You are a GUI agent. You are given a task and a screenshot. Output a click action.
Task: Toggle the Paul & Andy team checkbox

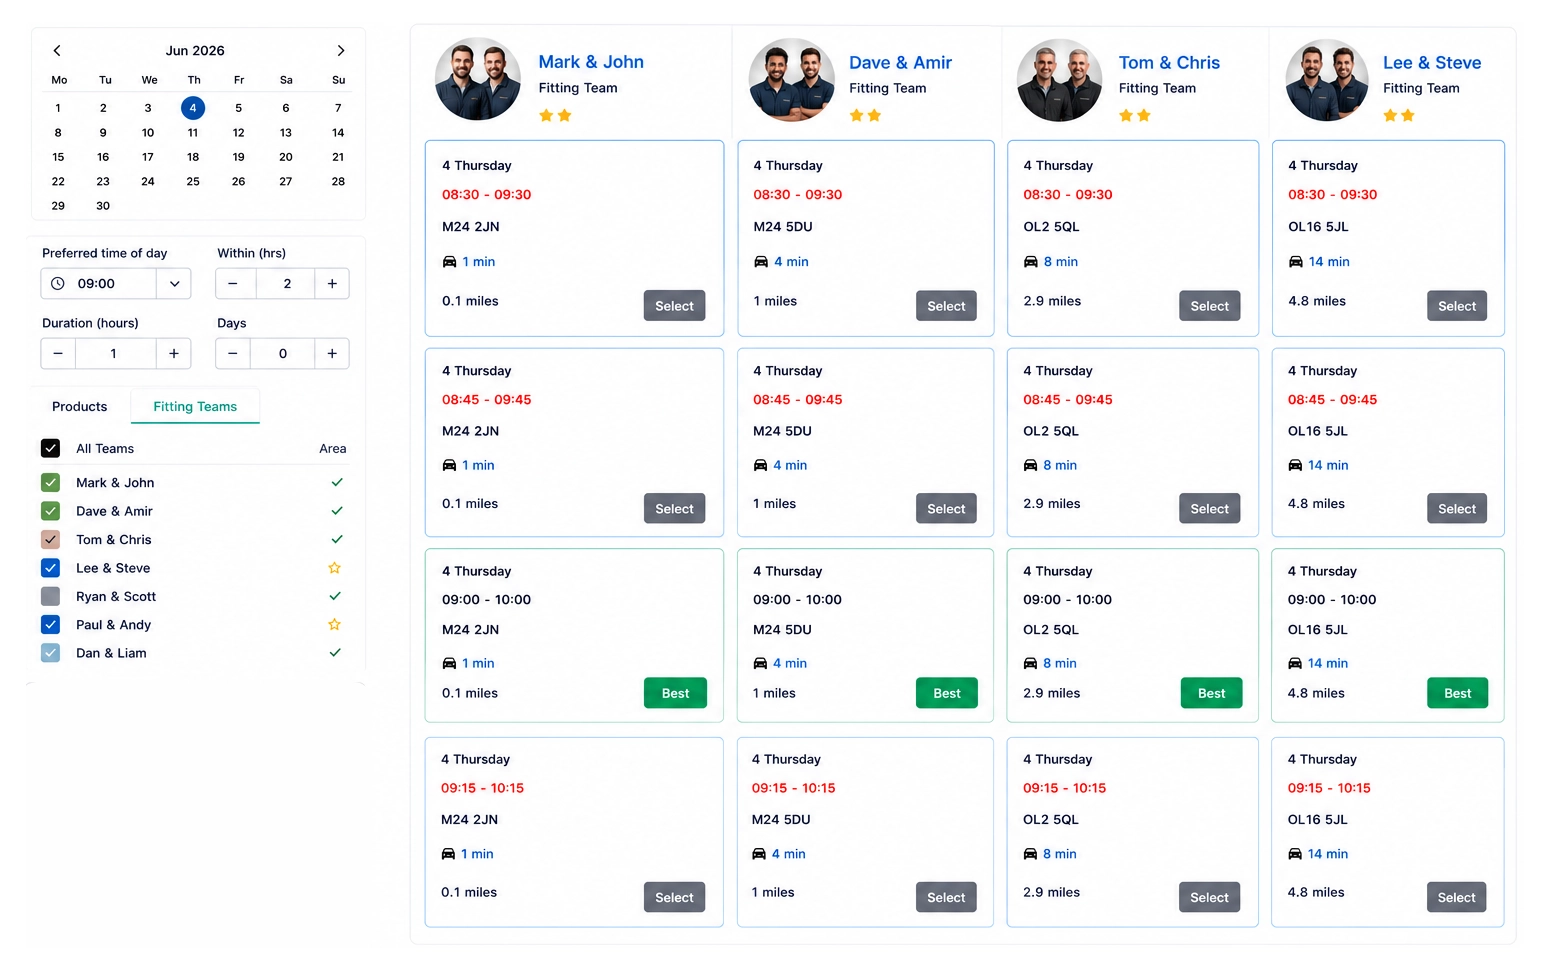51,625
